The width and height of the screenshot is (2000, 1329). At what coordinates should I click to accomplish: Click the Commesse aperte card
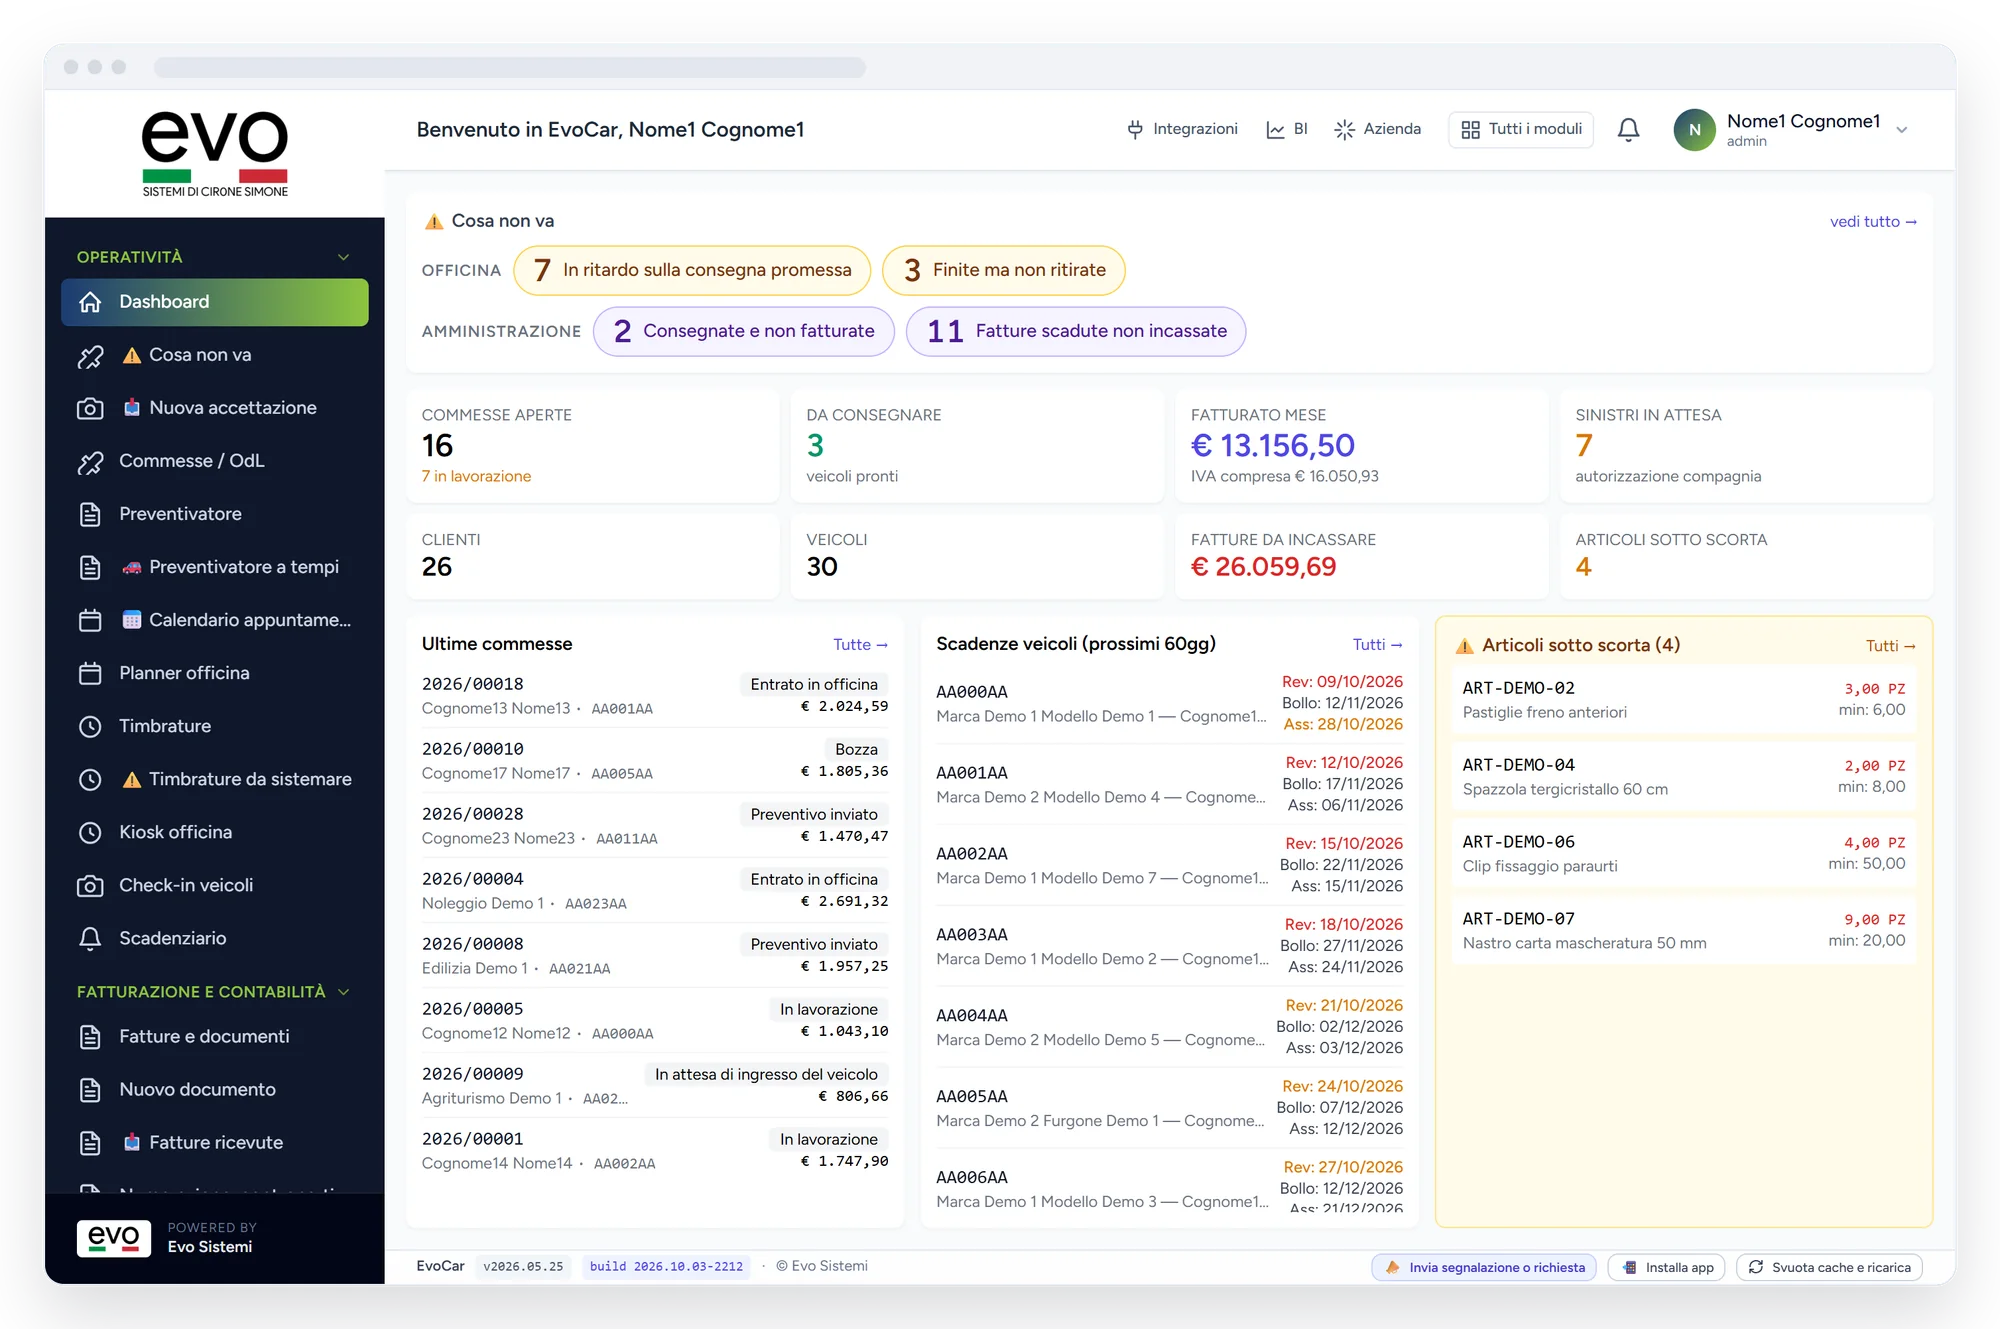tap(593, 446)
